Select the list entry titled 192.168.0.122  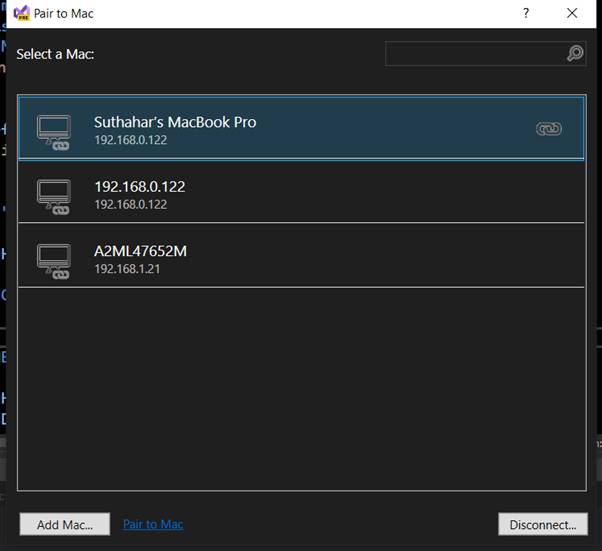(301, 193)
